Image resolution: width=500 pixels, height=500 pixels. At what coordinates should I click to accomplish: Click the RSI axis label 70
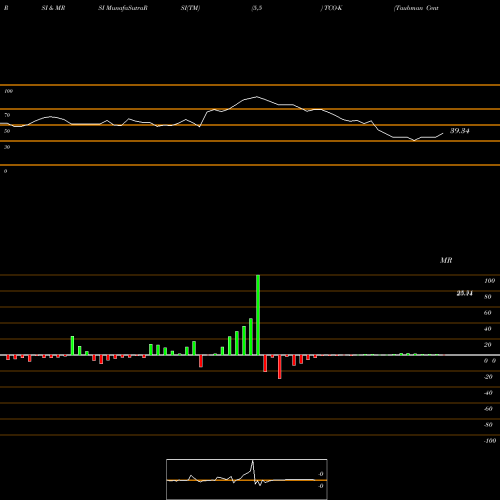pyautogui.click(x=7, y=115)
